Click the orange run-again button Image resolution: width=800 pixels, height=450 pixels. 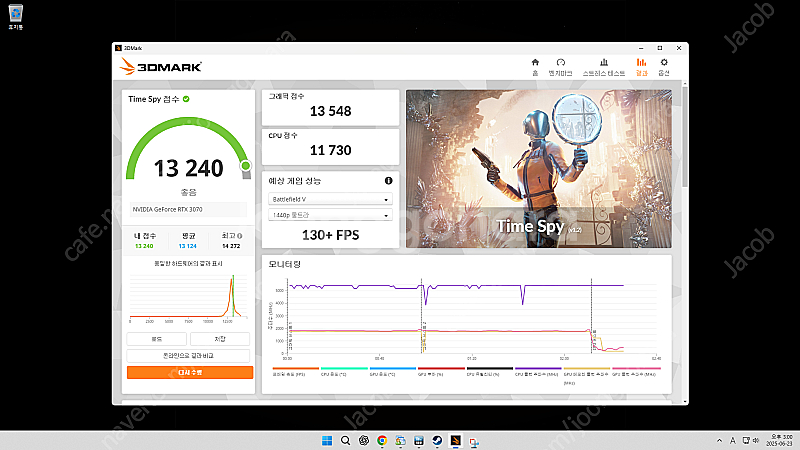[190, 372]
